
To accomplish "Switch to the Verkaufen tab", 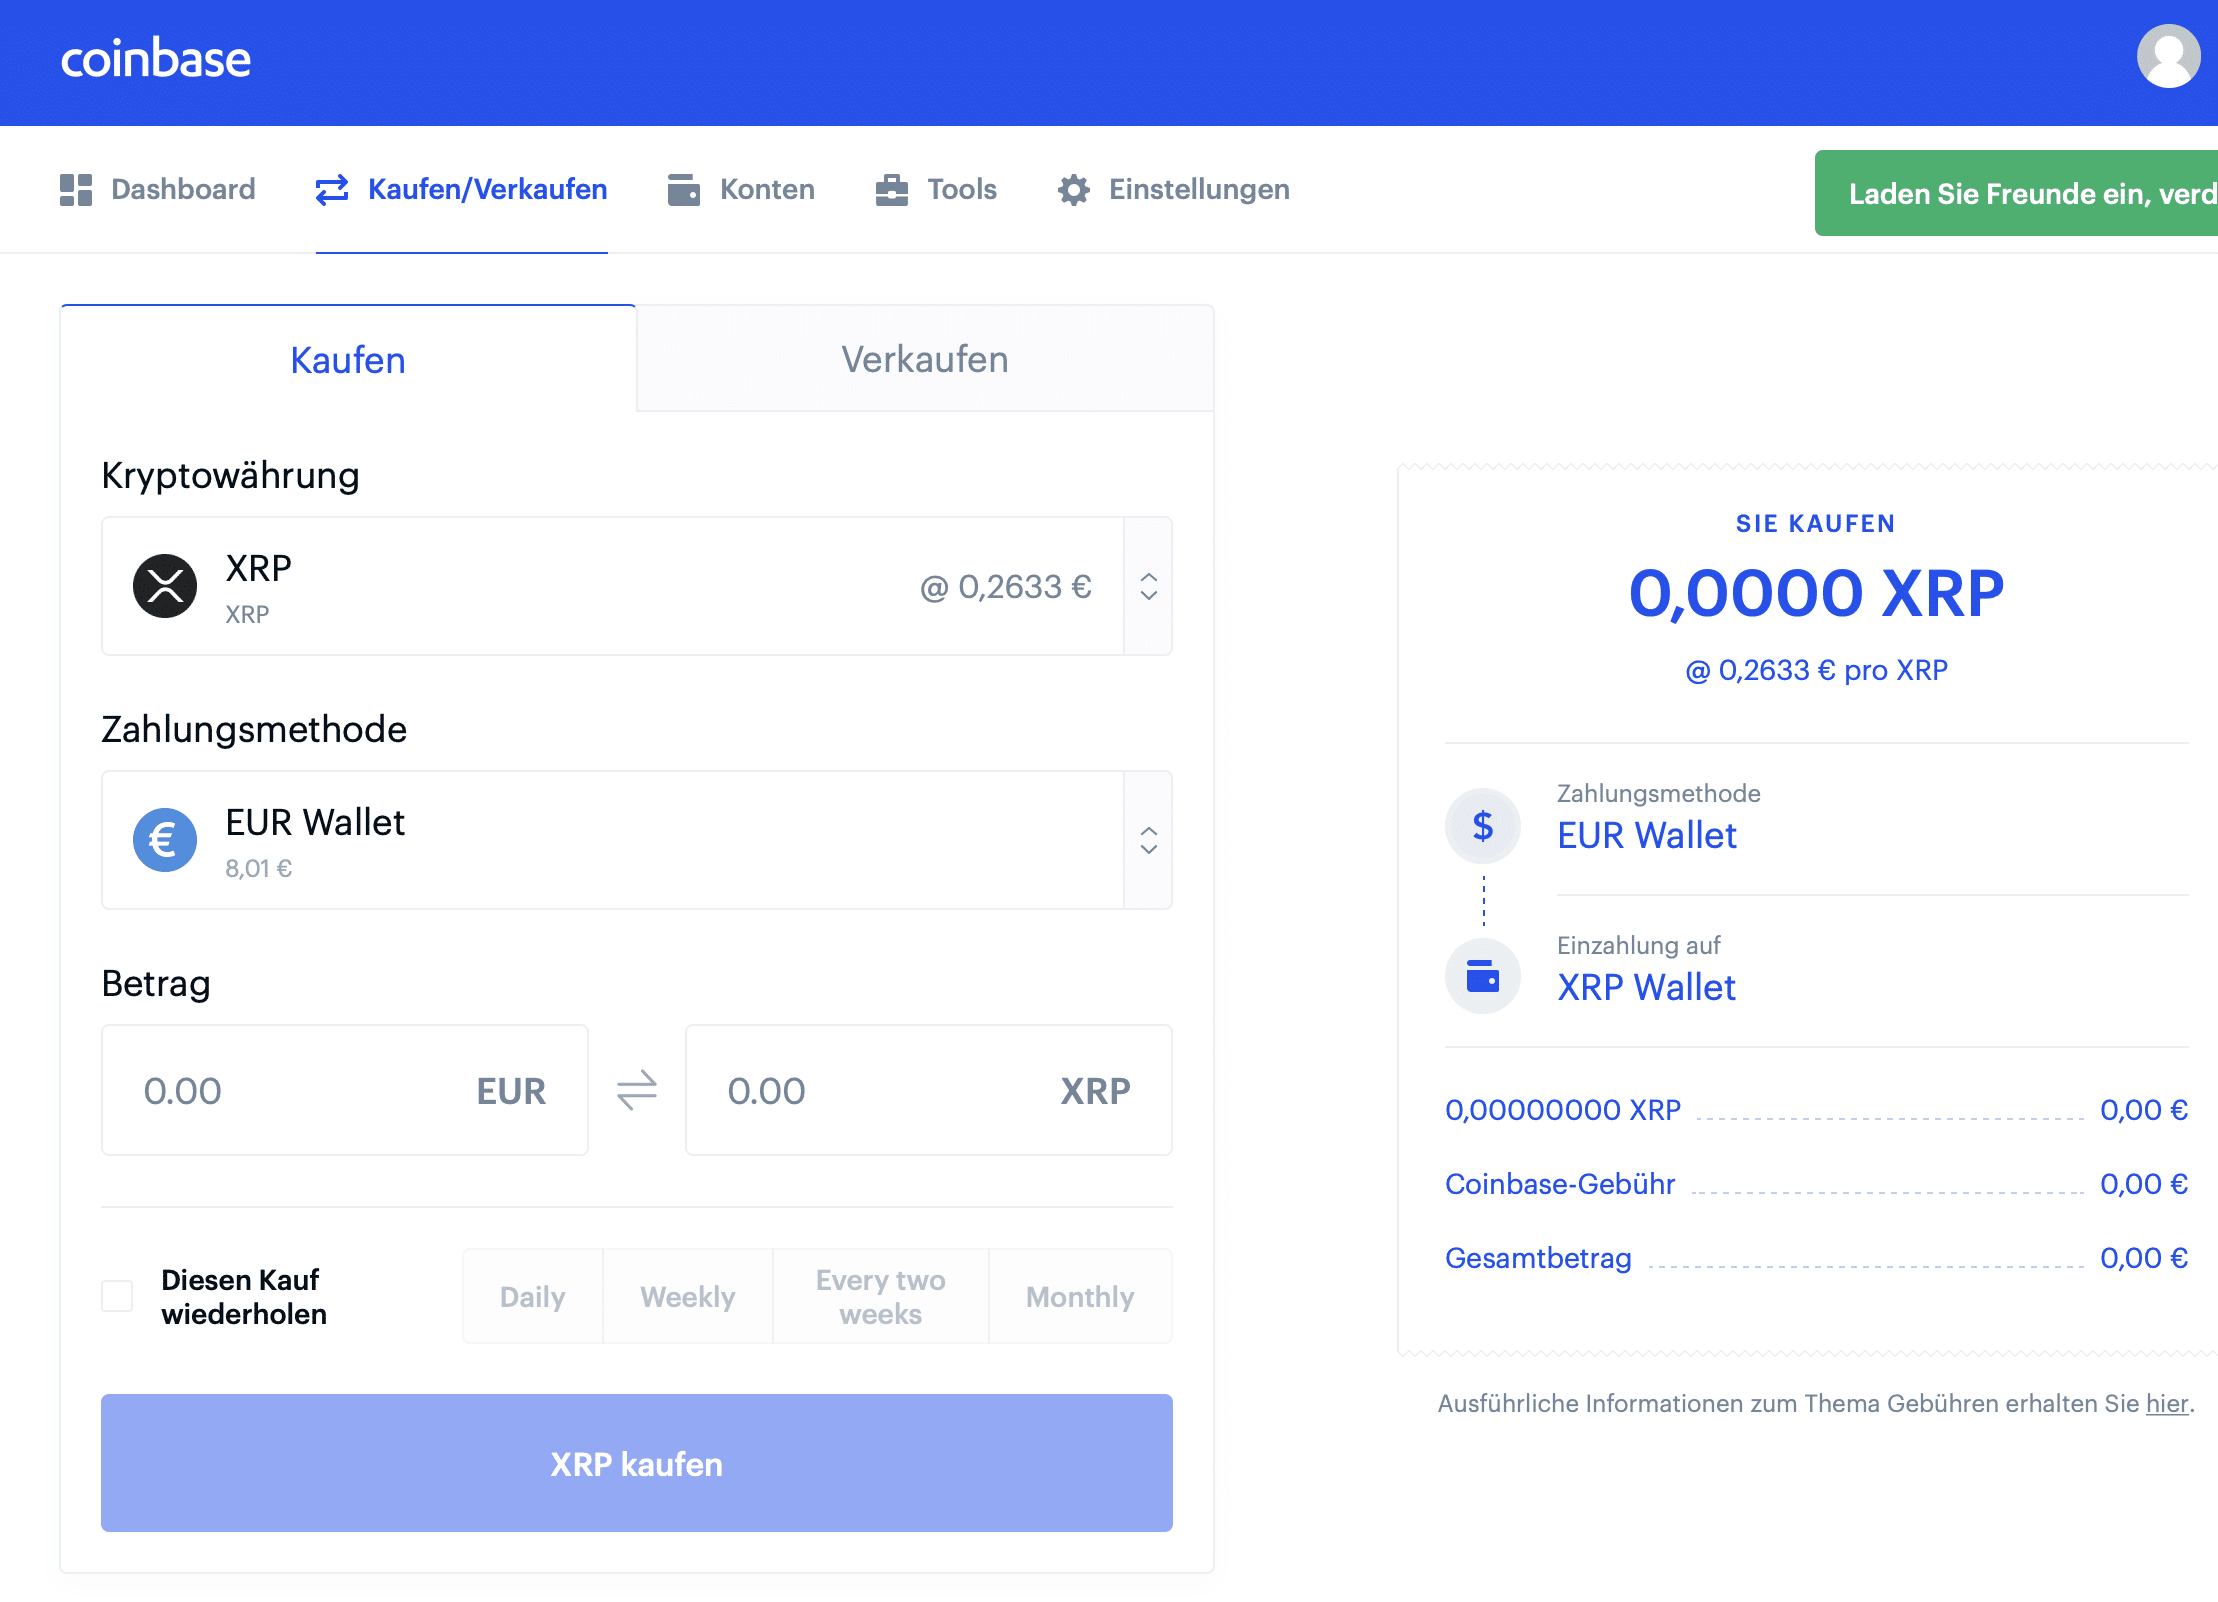I will tap(925, 359).
